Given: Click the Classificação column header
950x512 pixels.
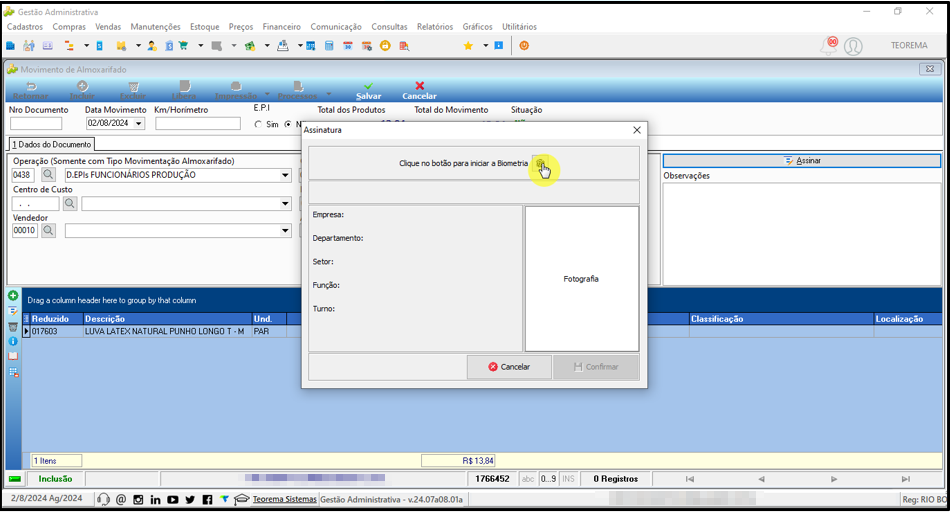Looking at the screenshot, I should coord(782,319).
